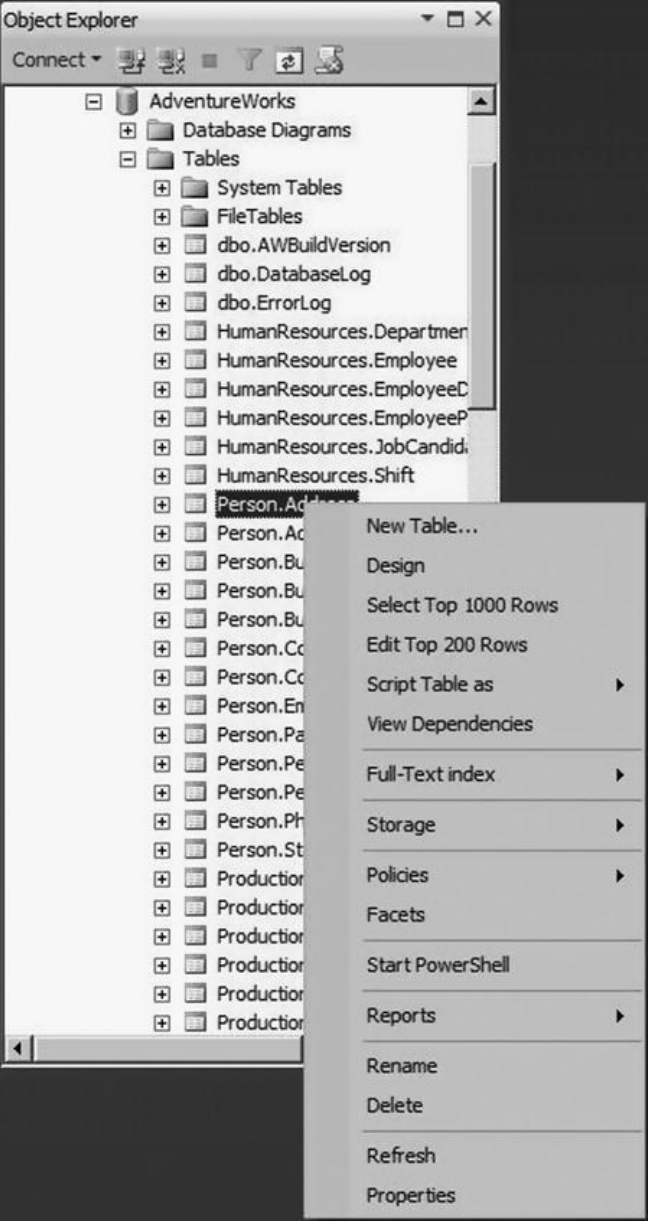This screenshot has height=1221, width=648.
Task: Collapse the Tables folder
Action: [x=127, y=159]
